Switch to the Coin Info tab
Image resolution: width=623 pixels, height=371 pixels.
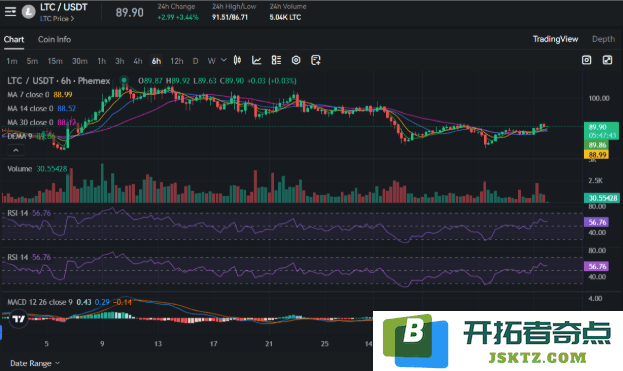point(54,39)
